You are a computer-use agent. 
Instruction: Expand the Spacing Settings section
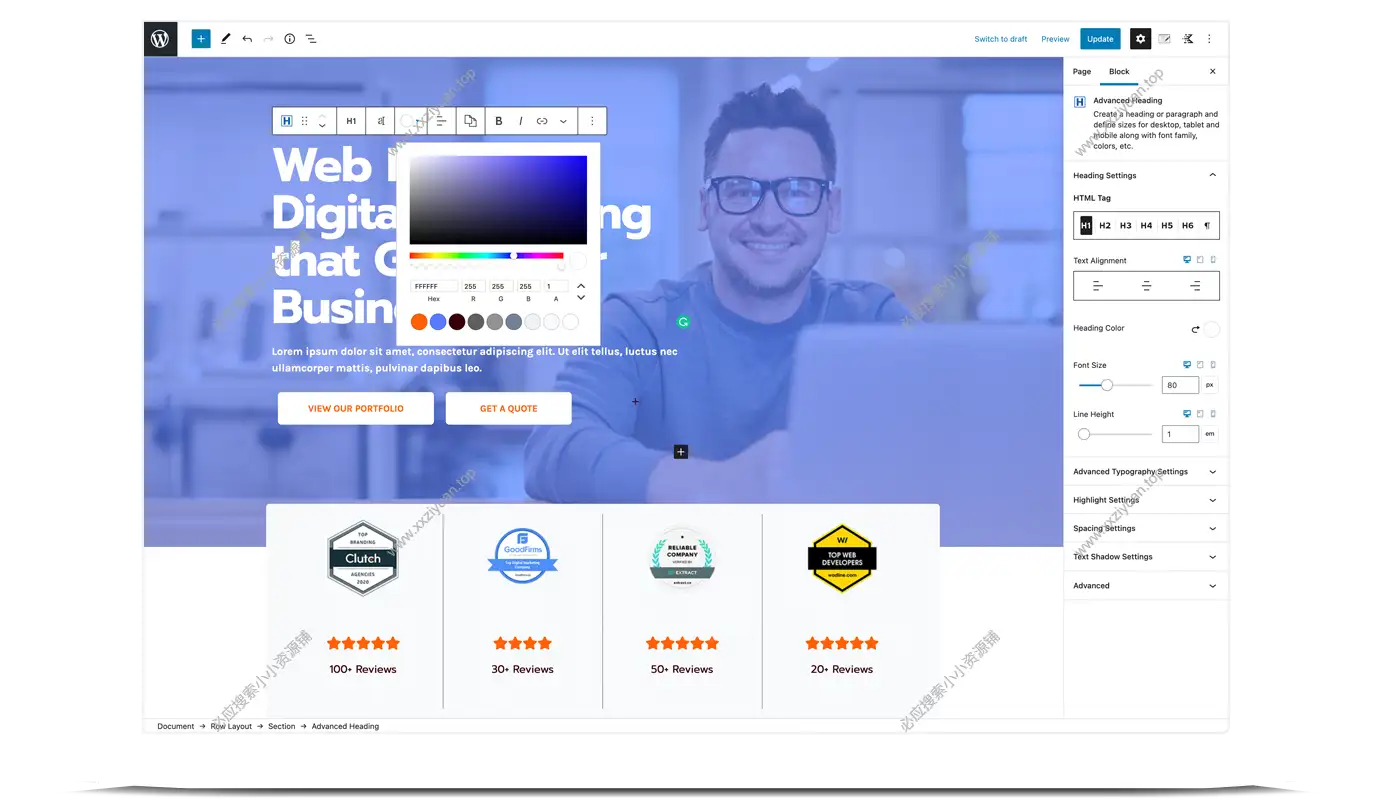pyautogui.click(x=1145, y=528)
